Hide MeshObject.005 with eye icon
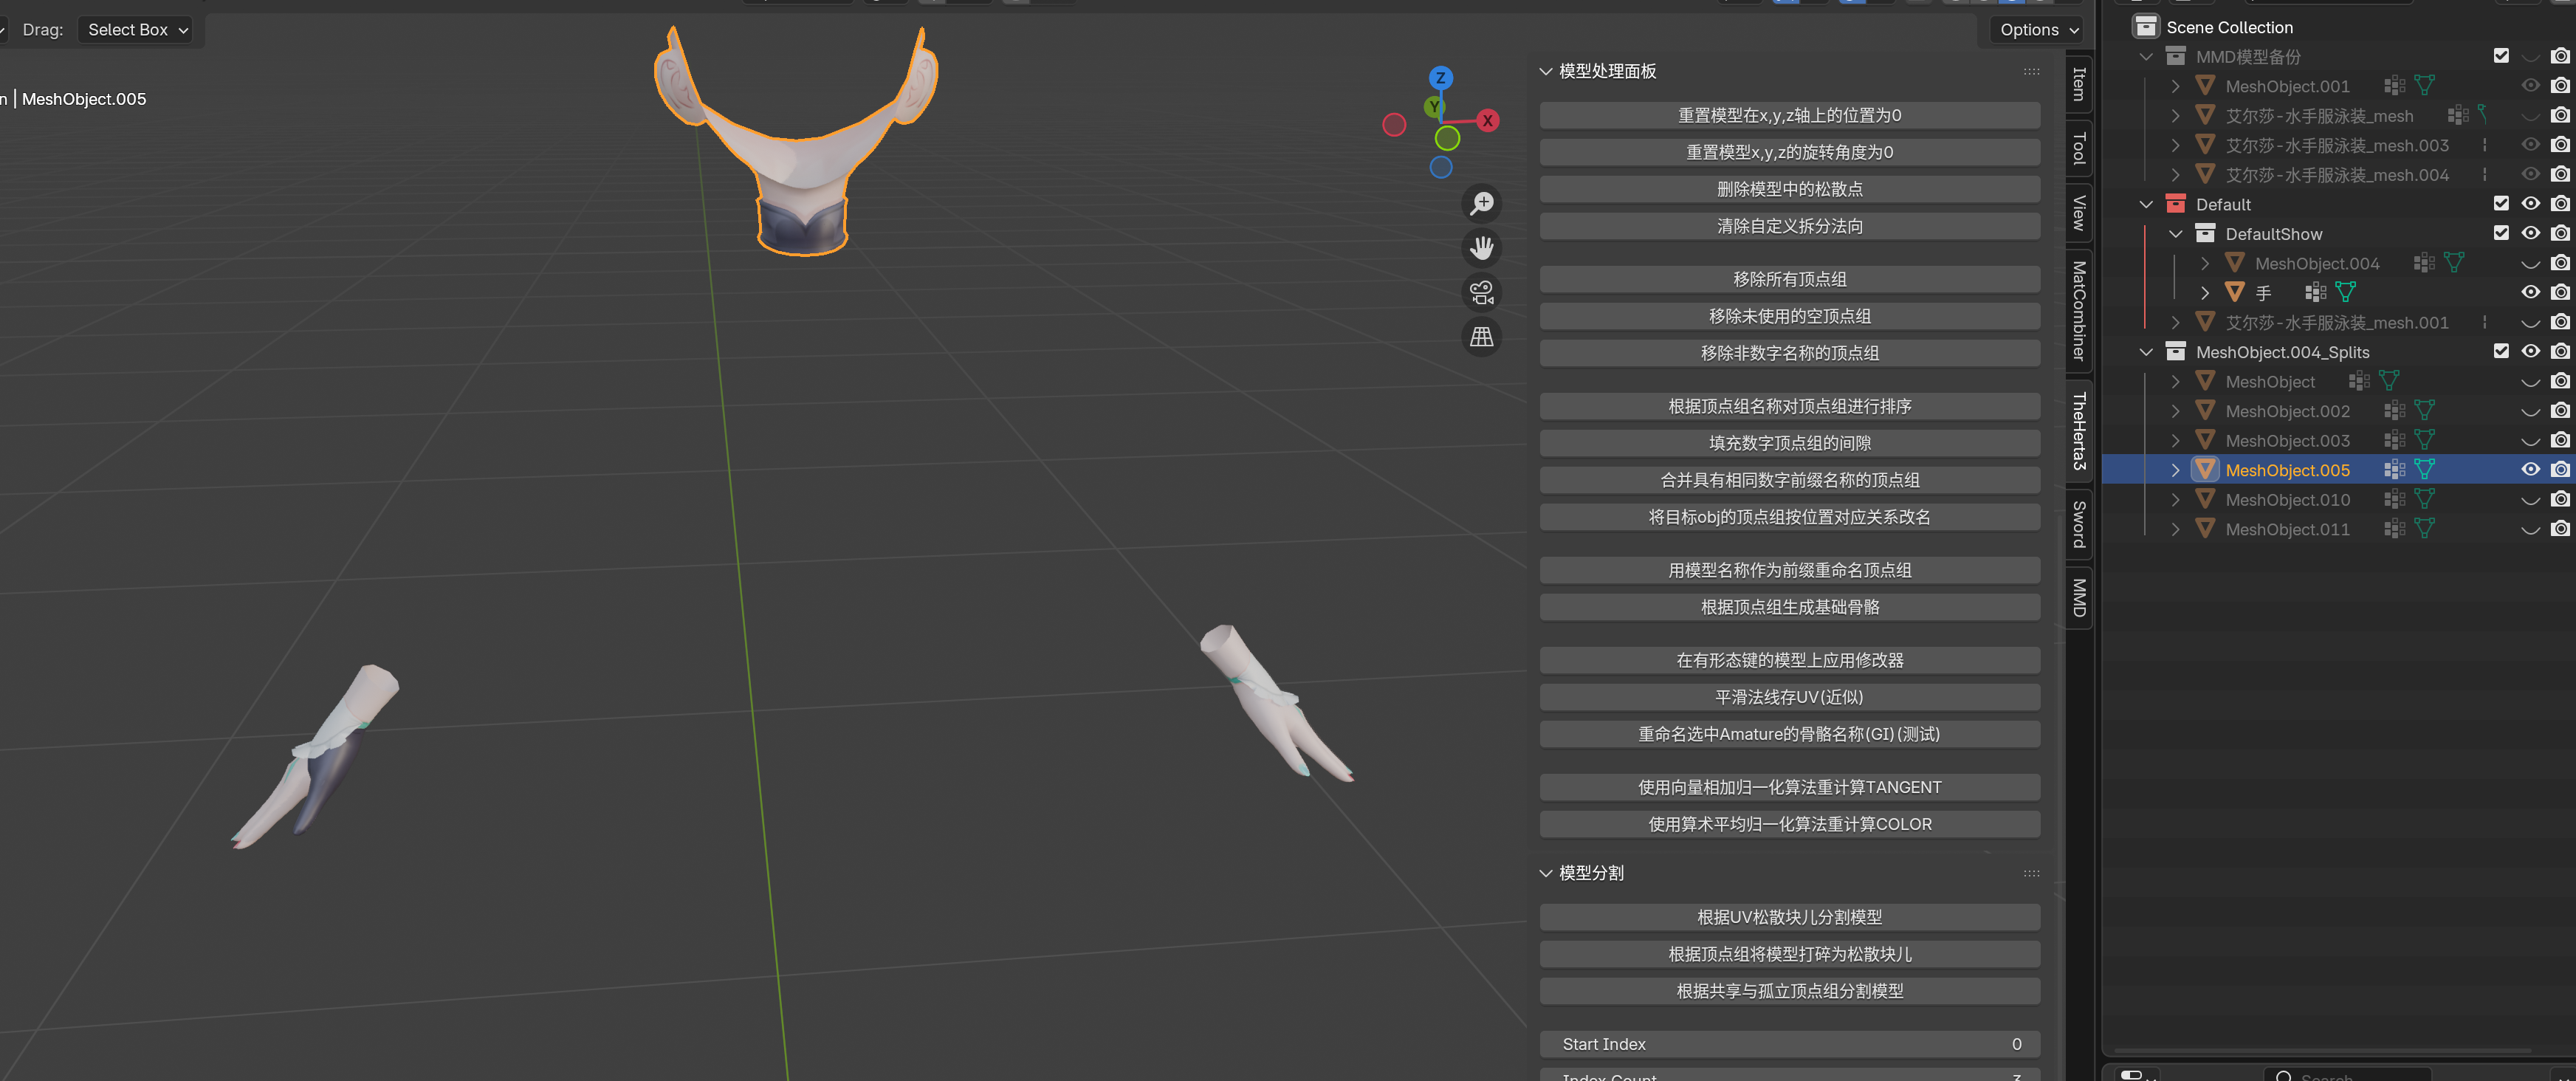 [2530, 470]
